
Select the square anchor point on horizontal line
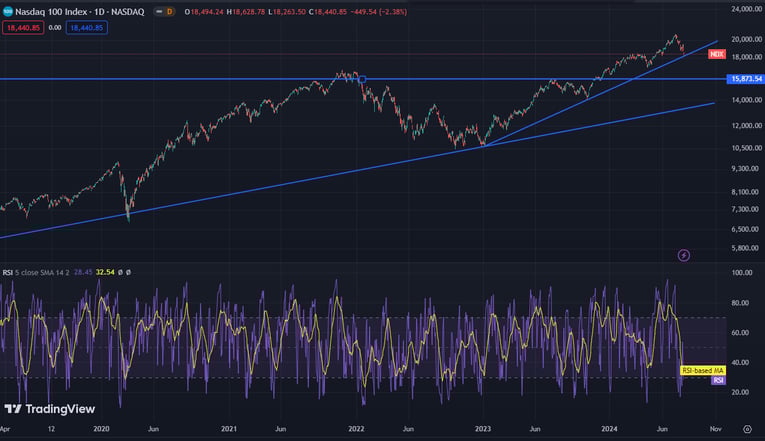point(362,79)
